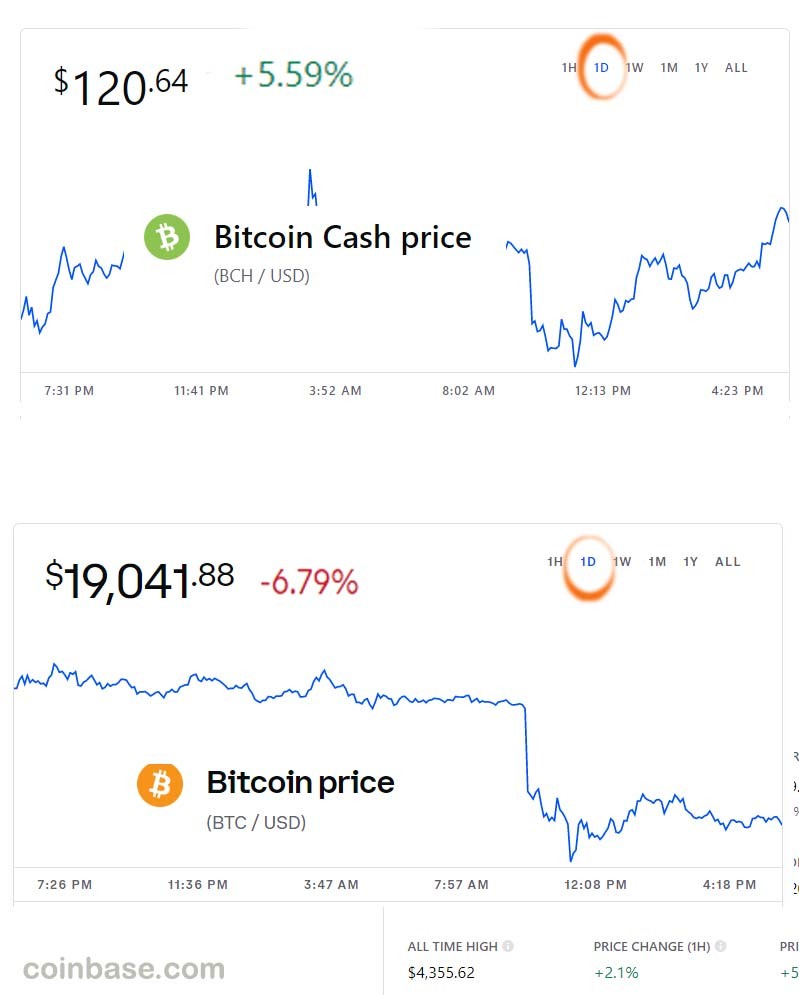The image size is (799, 995).
Task: Show ALL history for Bitcoin chart
Action: pos(727,562)
